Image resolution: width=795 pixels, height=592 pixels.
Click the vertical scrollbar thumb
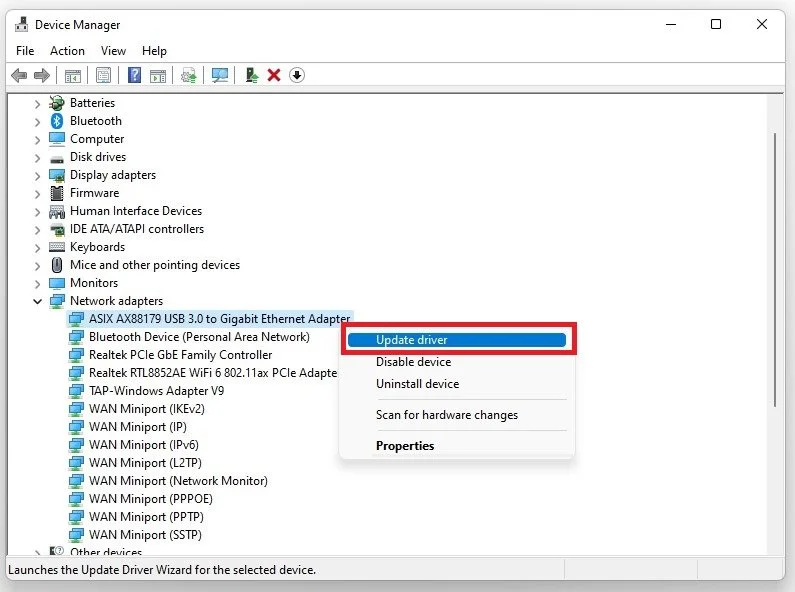point(775,270)
